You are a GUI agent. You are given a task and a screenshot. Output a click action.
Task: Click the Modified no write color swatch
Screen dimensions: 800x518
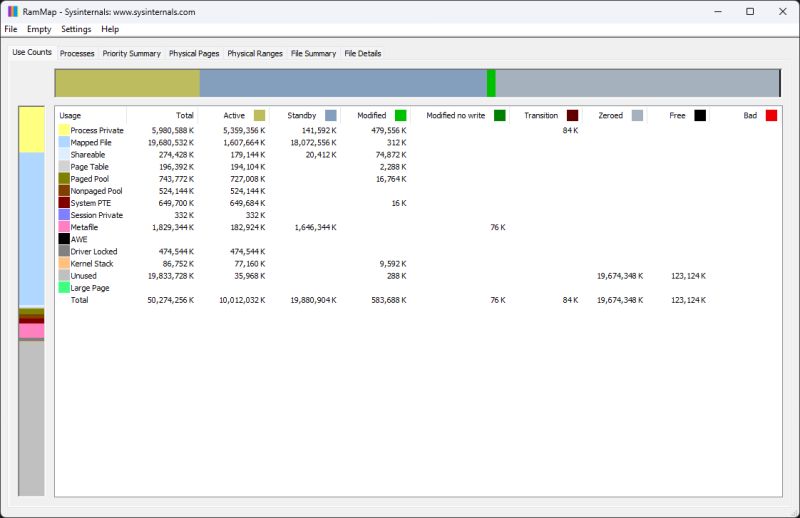pos(499,115)
